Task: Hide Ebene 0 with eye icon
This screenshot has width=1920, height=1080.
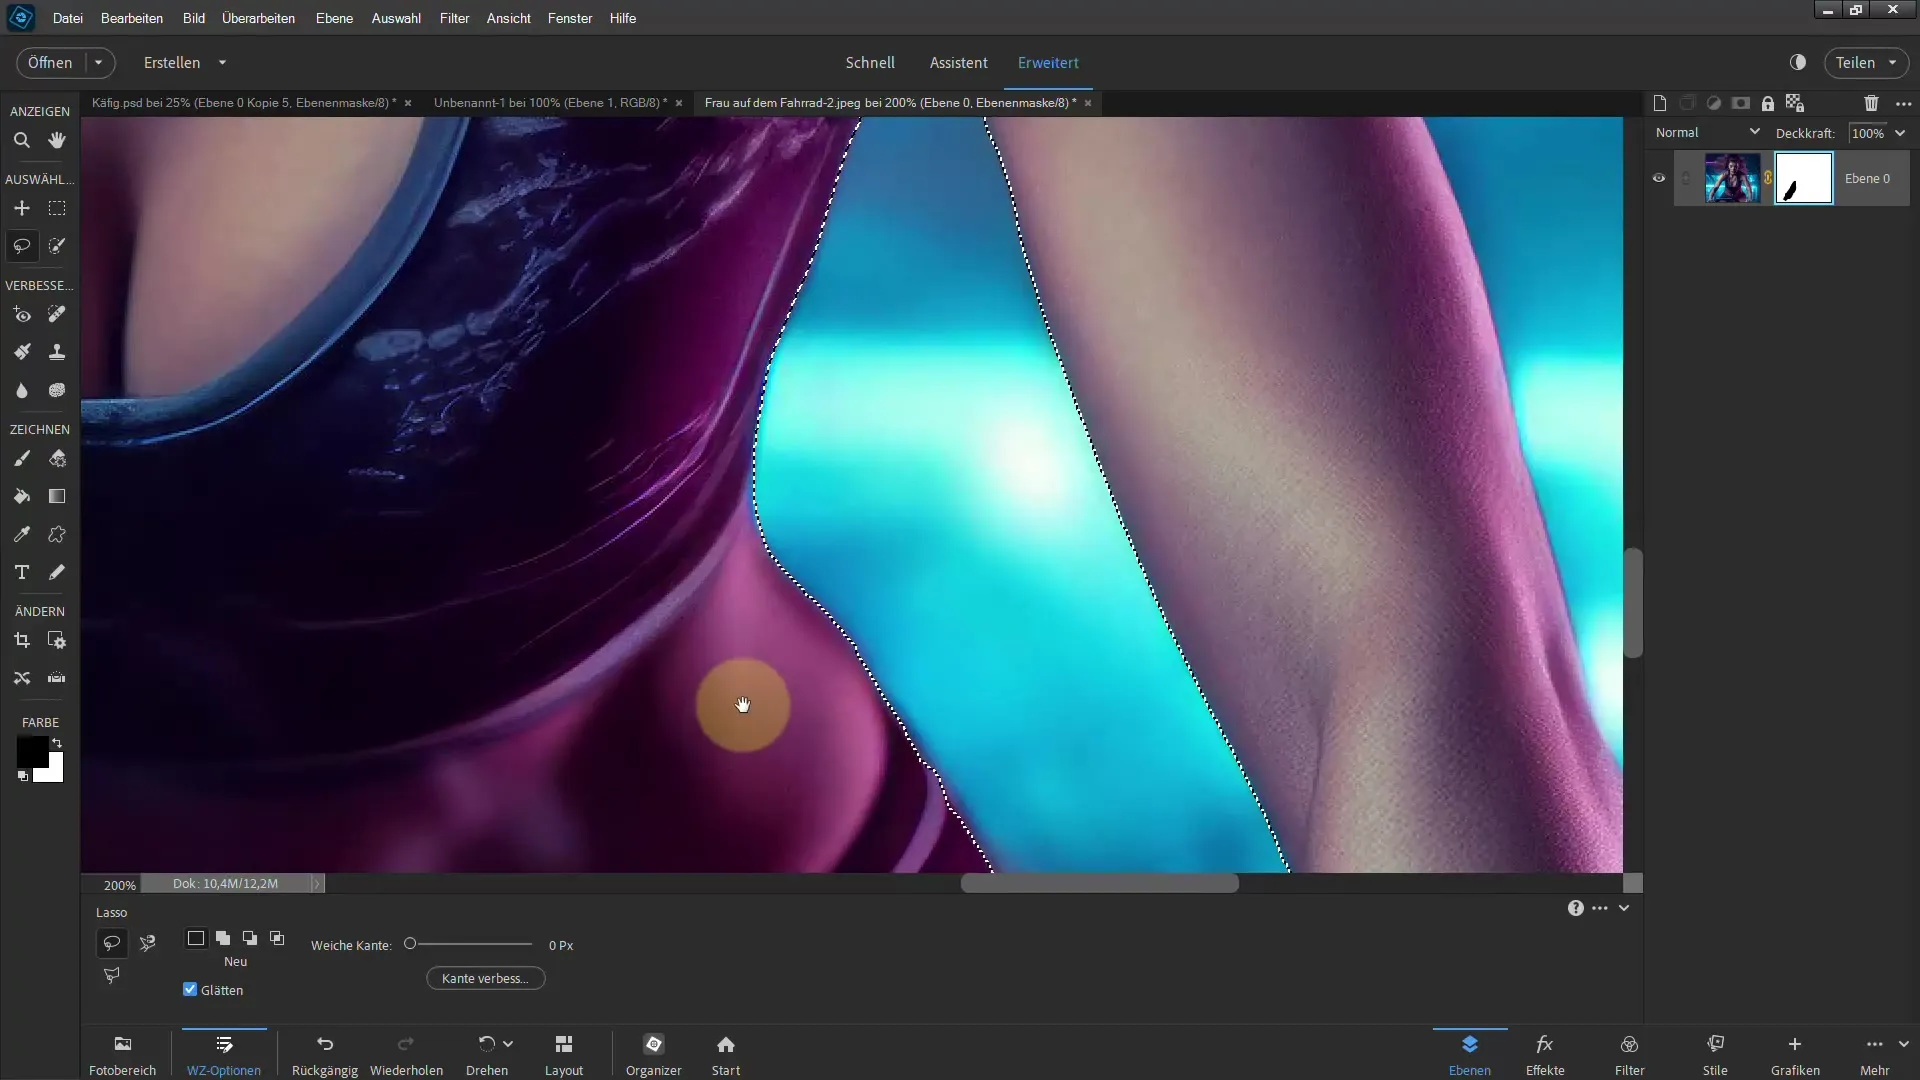Action: (x=1659, y=178)
